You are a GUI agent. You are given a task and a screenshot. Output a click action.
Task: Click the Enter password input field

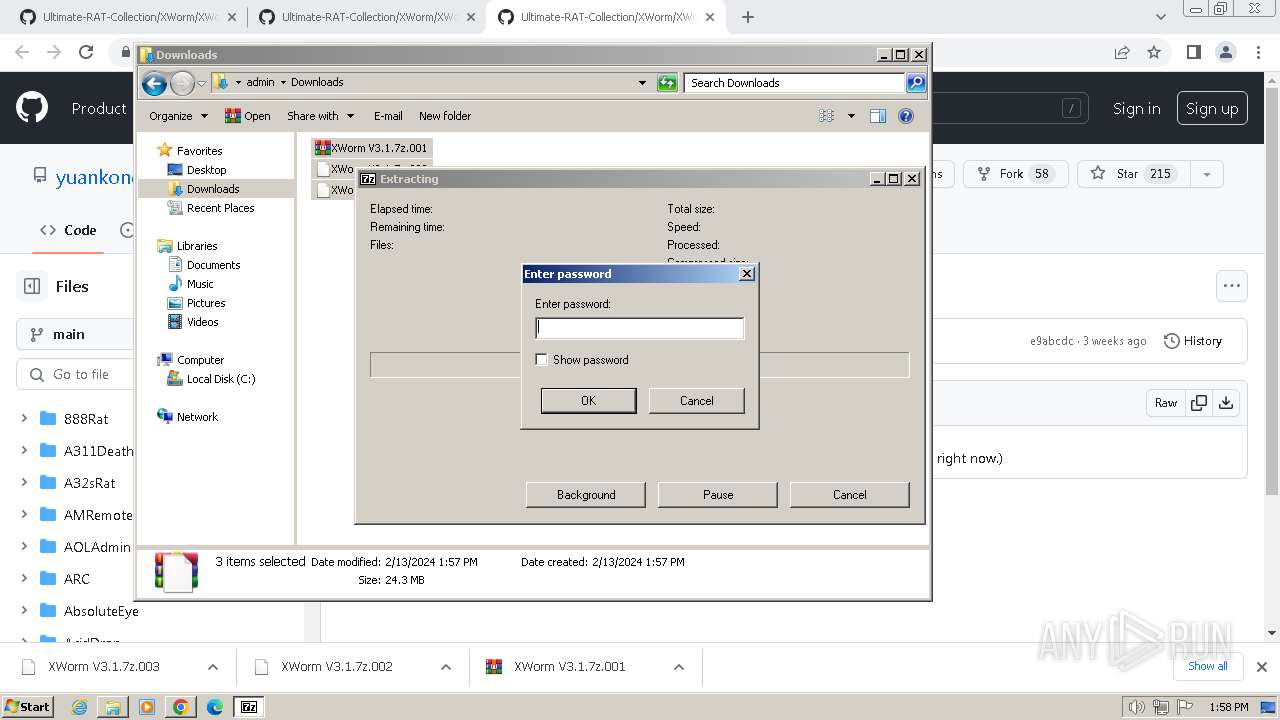[x=640, y=328]
